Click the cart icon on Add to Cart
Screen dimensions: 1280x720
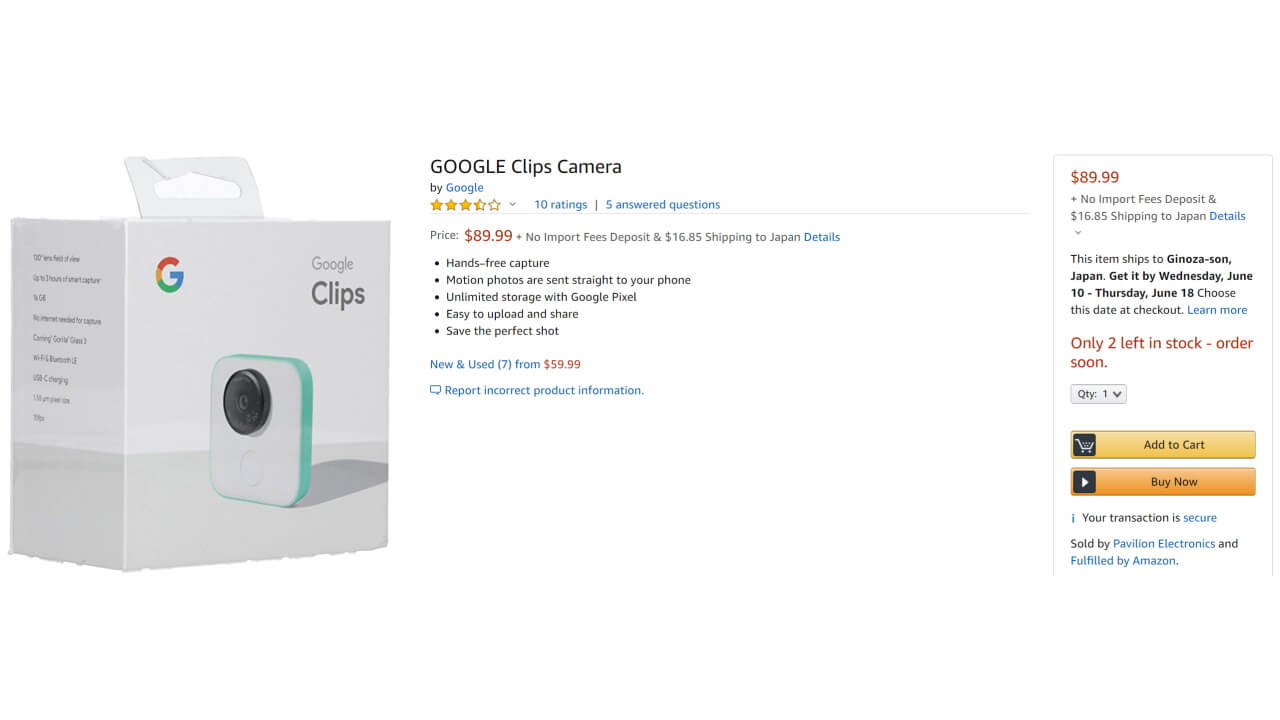[1084, 445]
